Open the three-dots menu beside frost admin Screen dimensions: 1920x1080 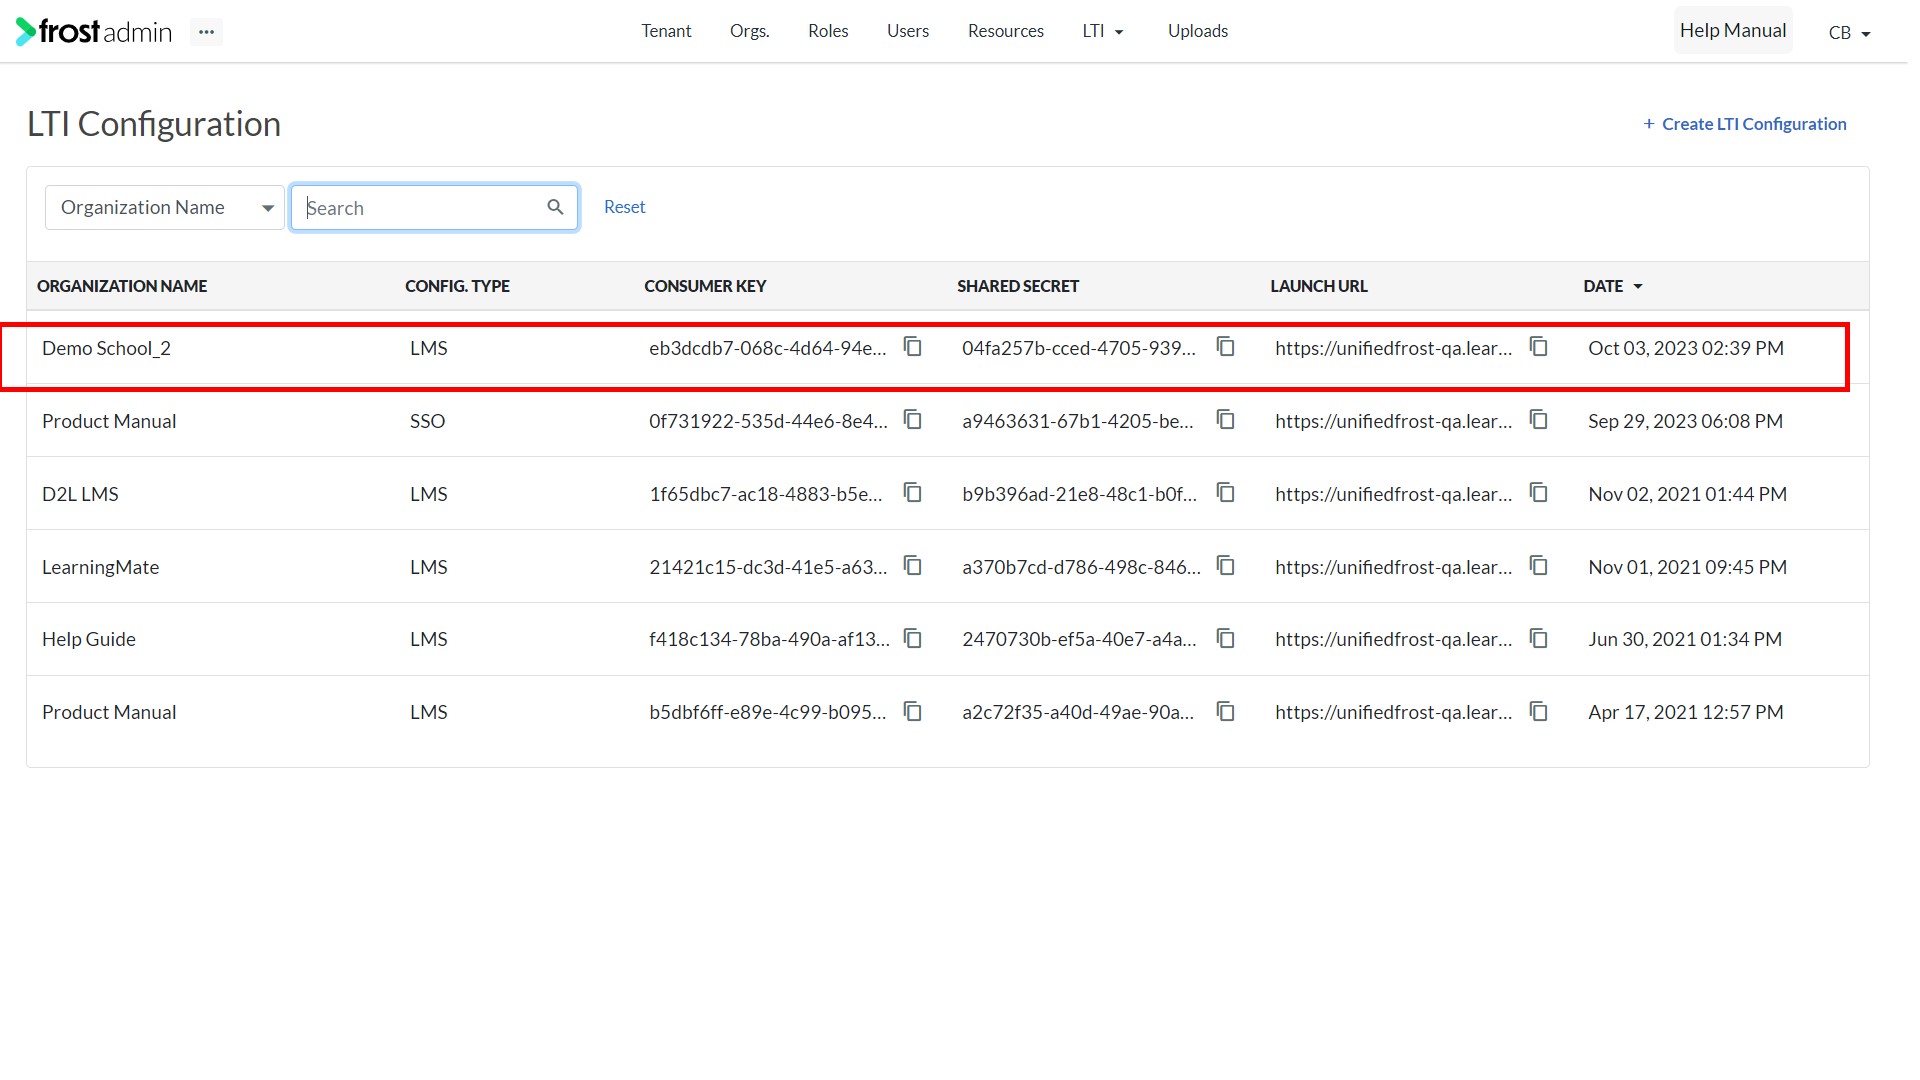[206, 32]
